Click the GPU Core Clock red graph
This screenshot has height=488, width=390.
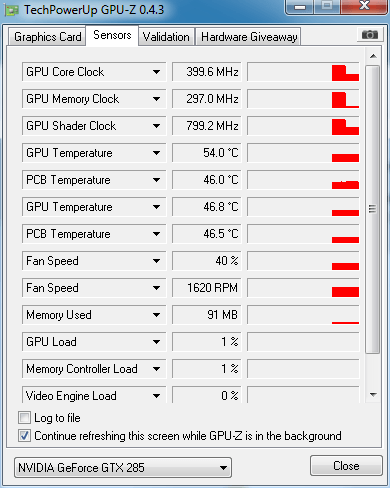(303, 72)
